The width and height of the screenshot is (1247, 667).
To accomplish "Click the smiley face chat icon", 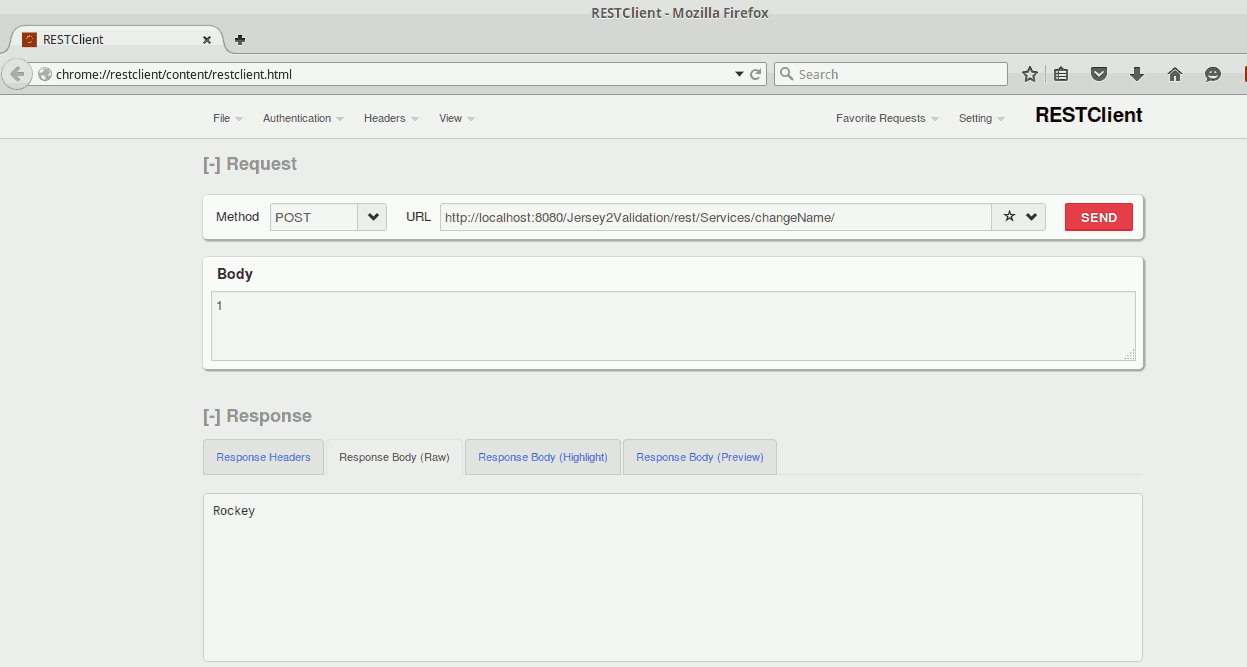I will point(1213,74).
